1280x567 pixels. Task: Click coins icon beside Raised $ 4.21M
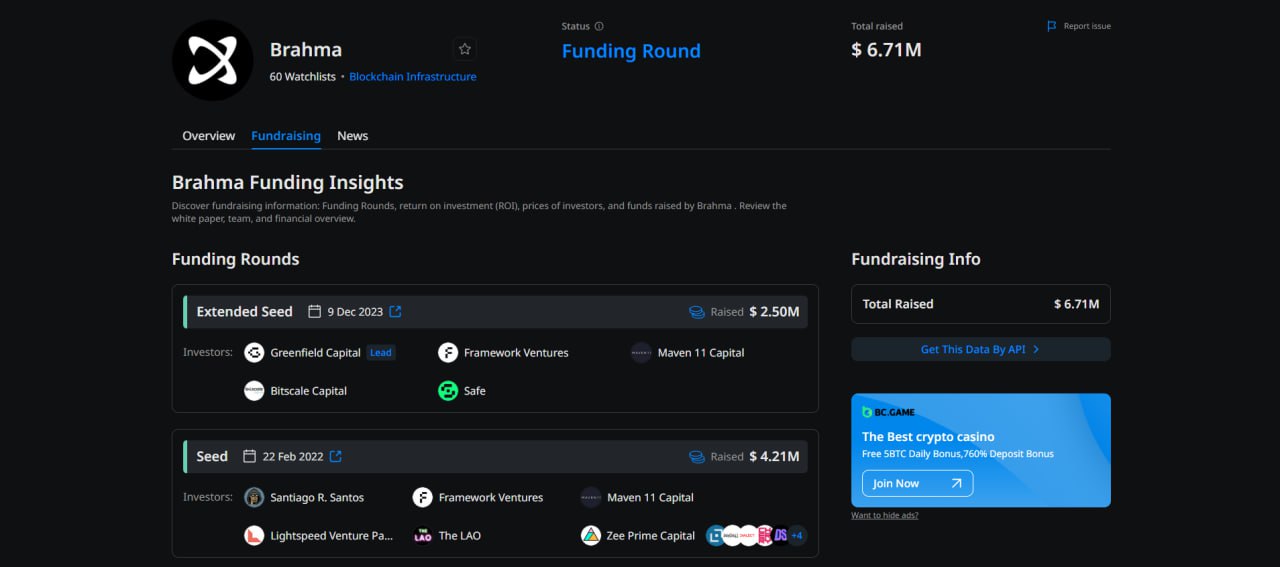point(697,457)
